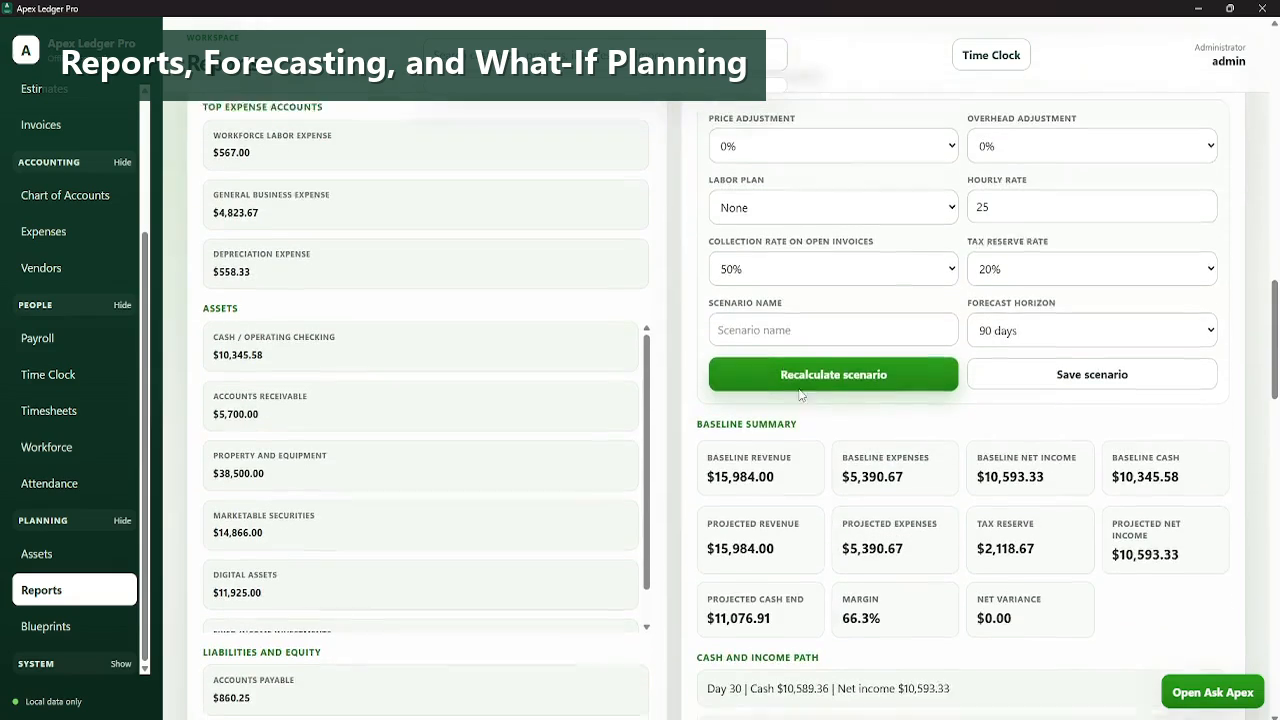The image size is (1280, 720).
Task: Click the Accounts Receivable card
Action: coord(420,405)
